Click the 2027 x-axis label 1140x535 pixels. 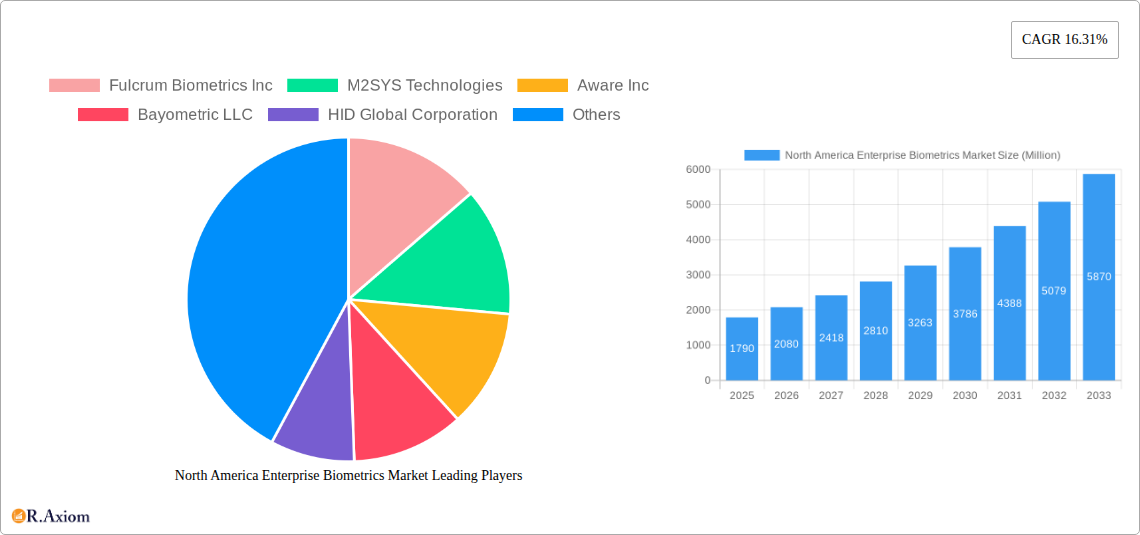pos(831,396)
